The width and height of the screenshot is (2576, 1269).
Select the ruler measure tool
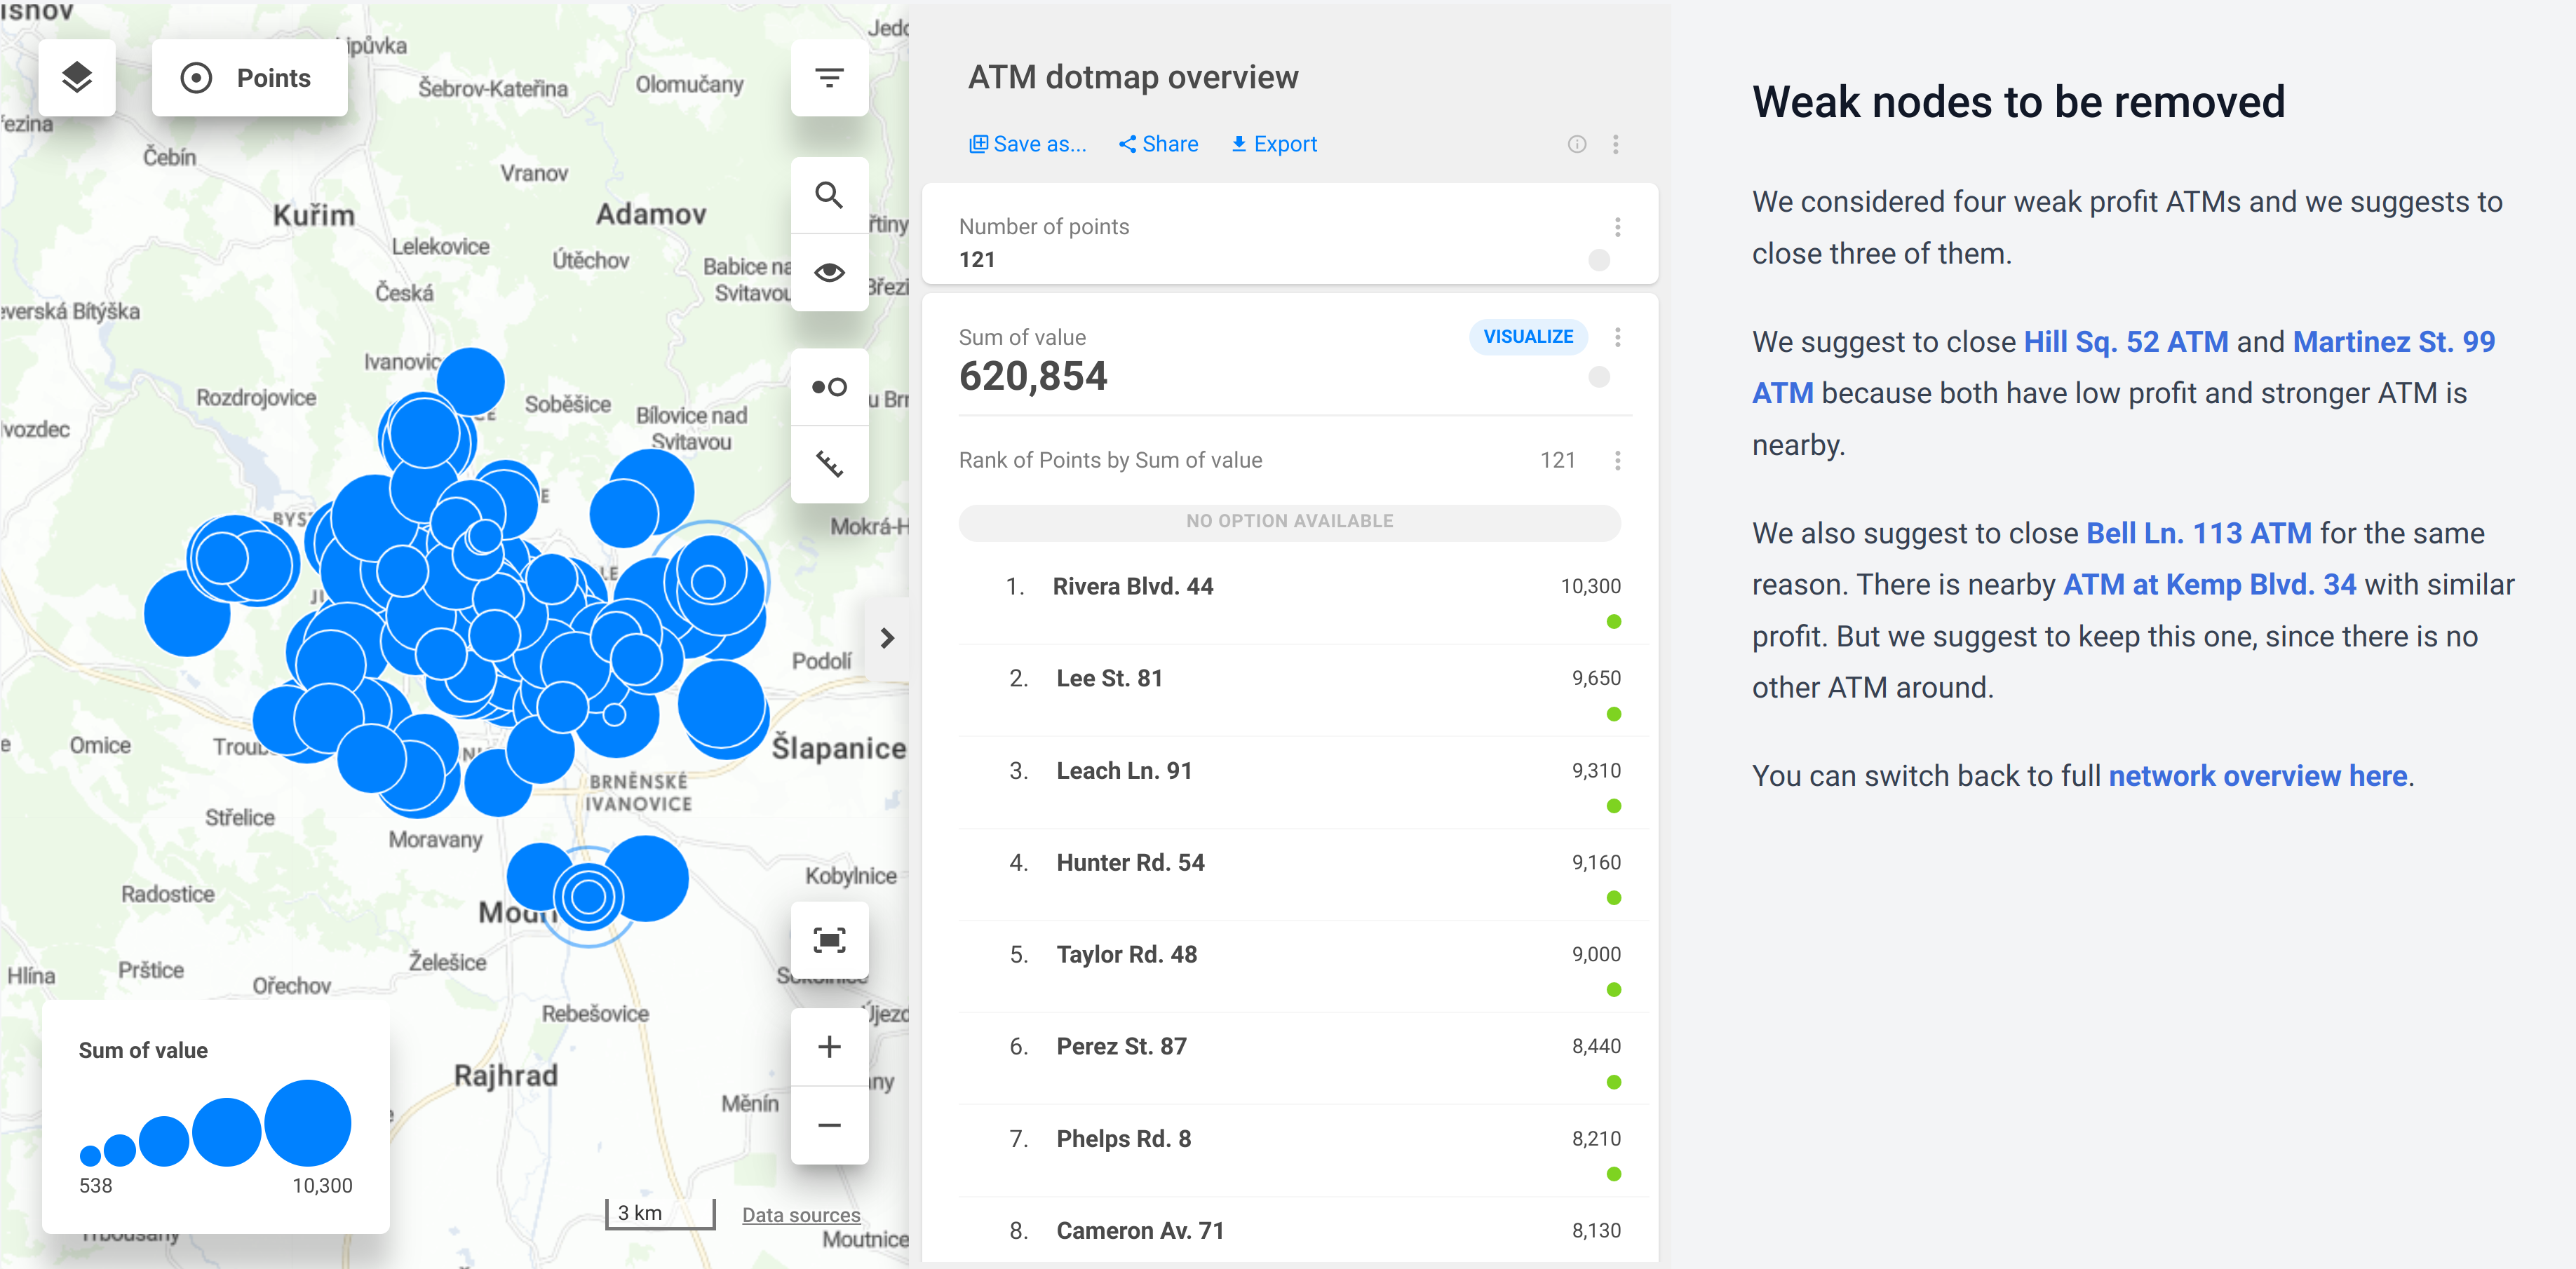pyautogui.click(x=828, y=464)
